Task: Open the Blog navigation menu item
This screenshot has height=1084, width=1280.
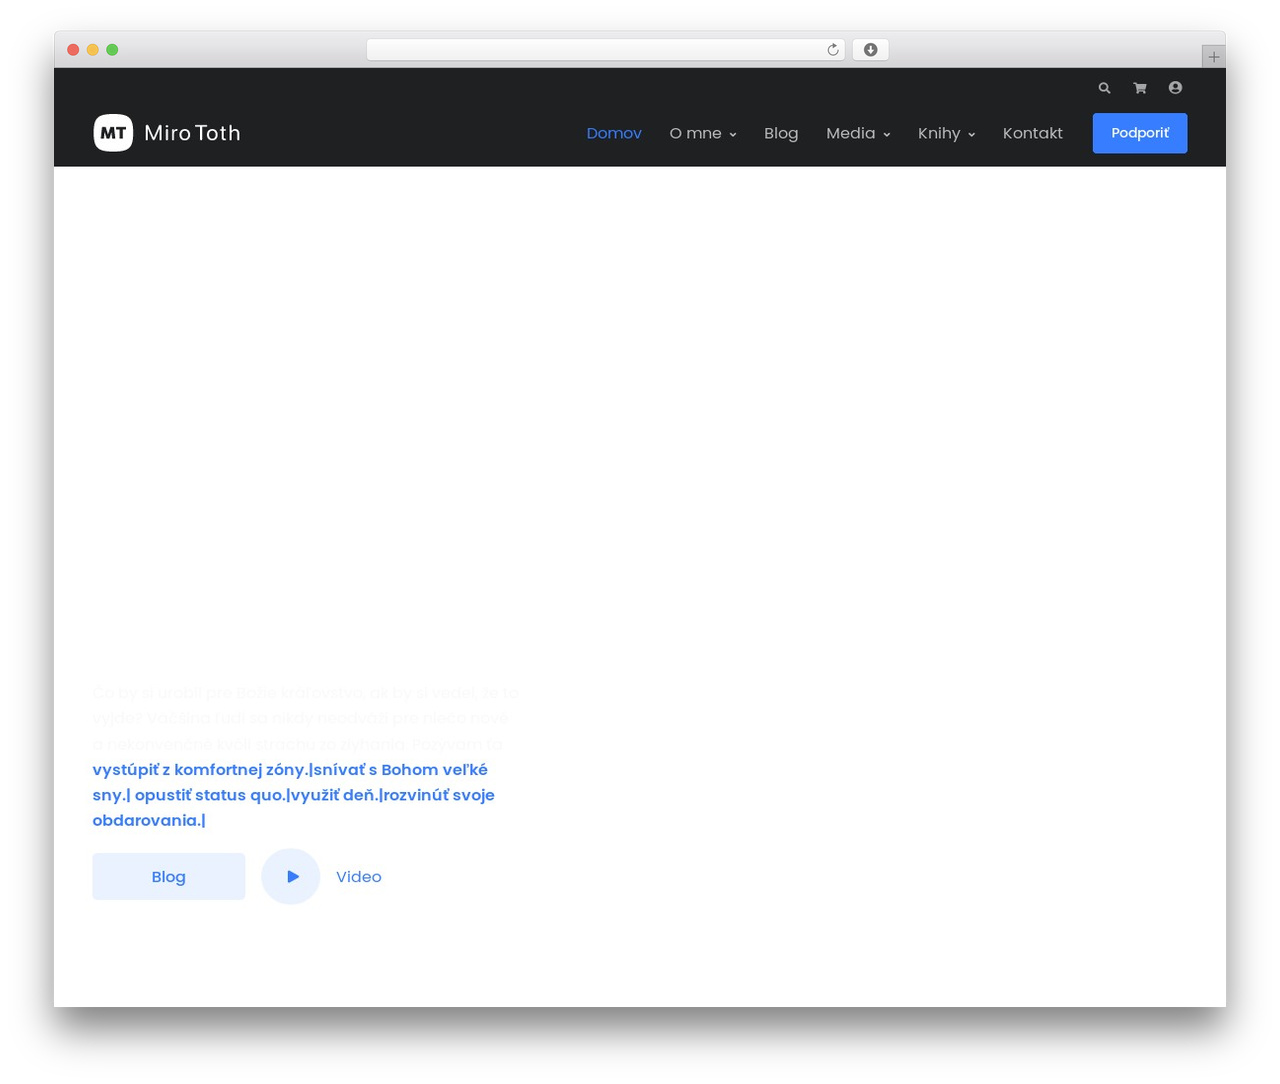Action: point(781,134)
